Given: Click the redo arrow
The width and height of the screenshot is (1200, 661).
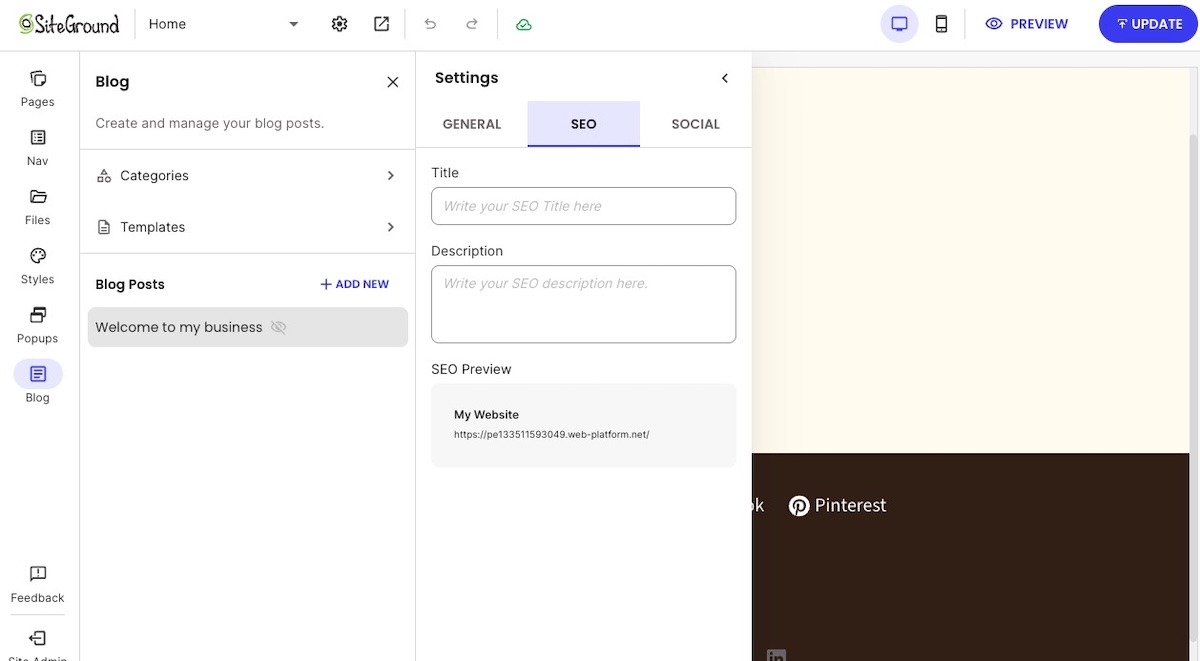Looking at the screenshot, I should (472, 24).
